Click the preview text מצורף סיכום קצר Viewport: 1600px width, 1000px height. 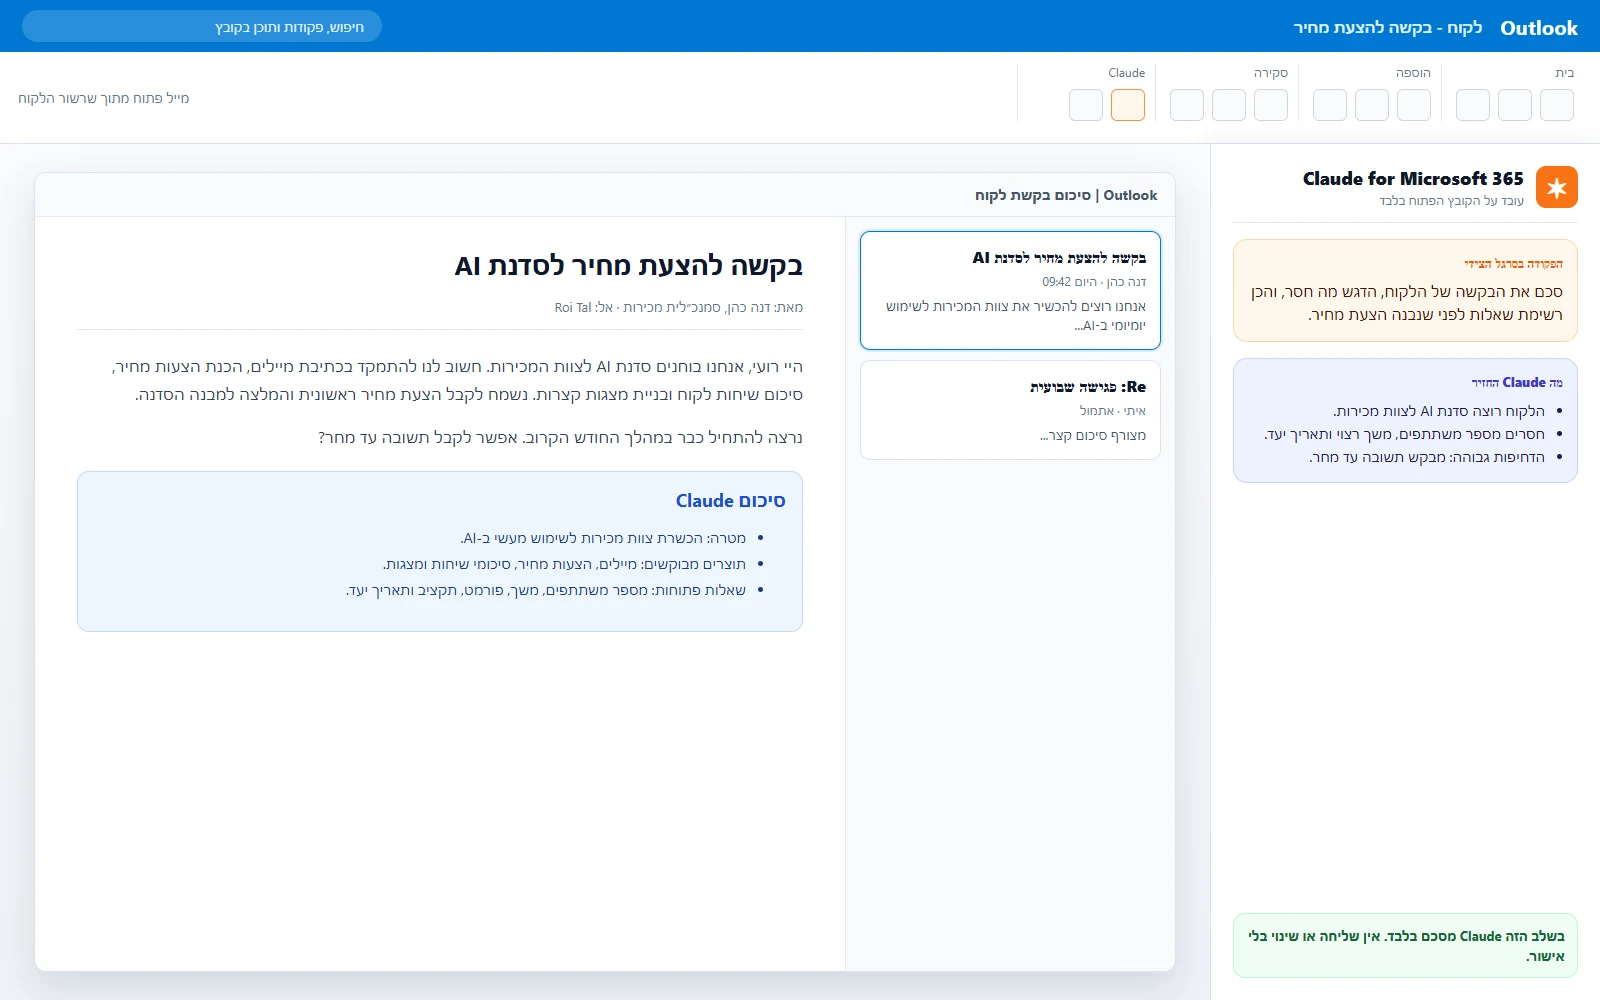click(1093, 435)
